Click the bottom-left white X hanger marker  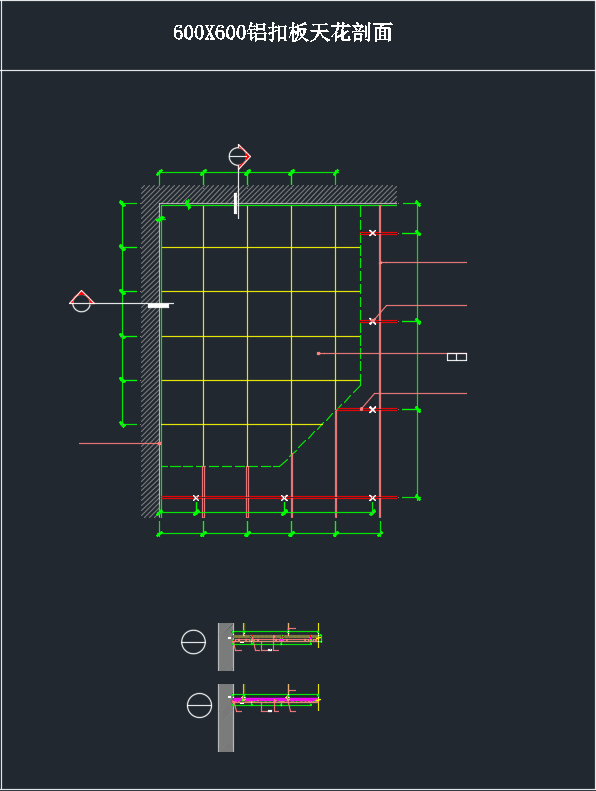[196, 498]
